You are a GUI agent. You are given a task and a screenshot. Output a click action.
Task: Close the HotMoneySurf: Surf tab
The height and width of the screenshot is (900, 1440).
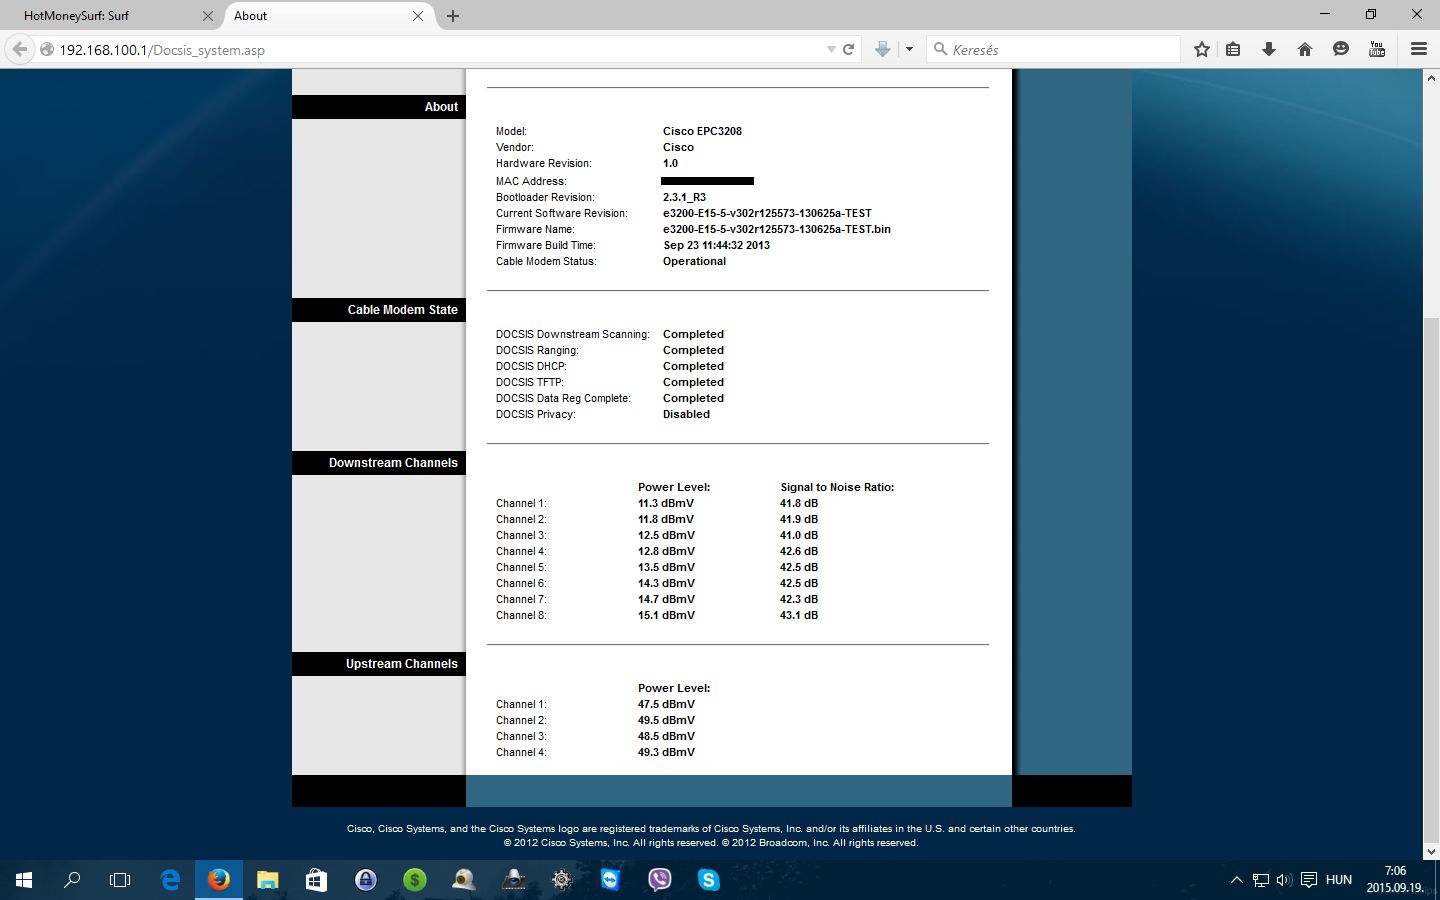click(208, 16)
